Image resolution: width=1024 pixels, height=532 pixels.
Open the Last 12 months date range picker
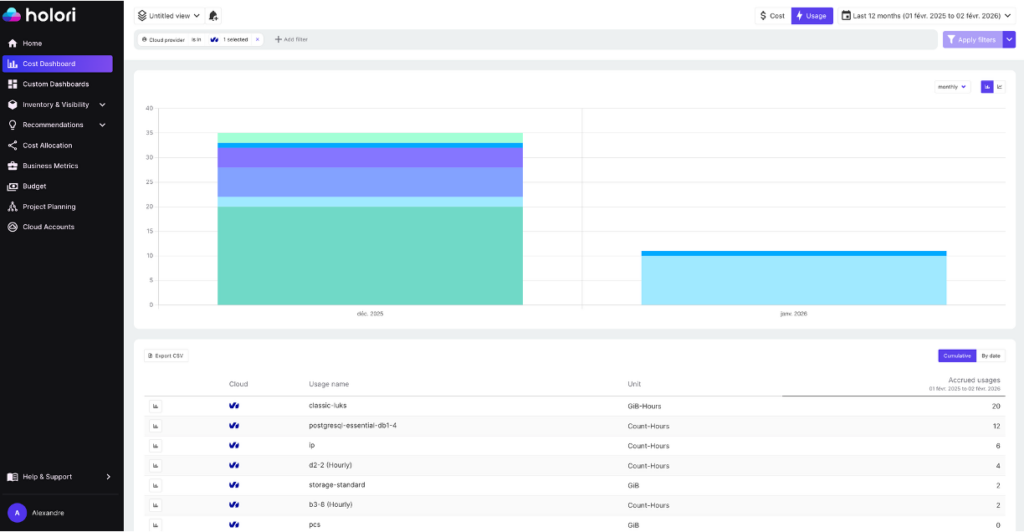(927, 16)
